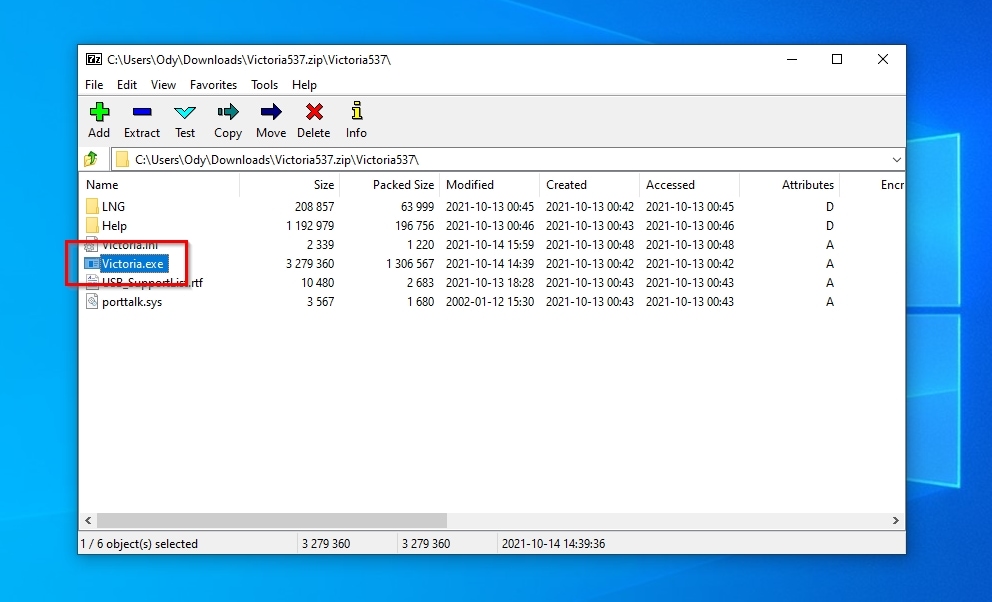Sort by Accessed column header
The height and width of the screenshot is (602, 992).
[x=690, y=185]
